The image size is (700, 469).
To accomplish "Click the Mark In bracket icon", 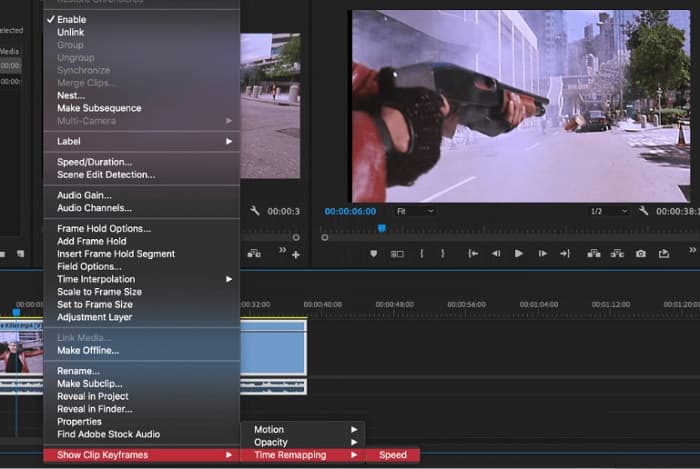I will pos(421,253).
